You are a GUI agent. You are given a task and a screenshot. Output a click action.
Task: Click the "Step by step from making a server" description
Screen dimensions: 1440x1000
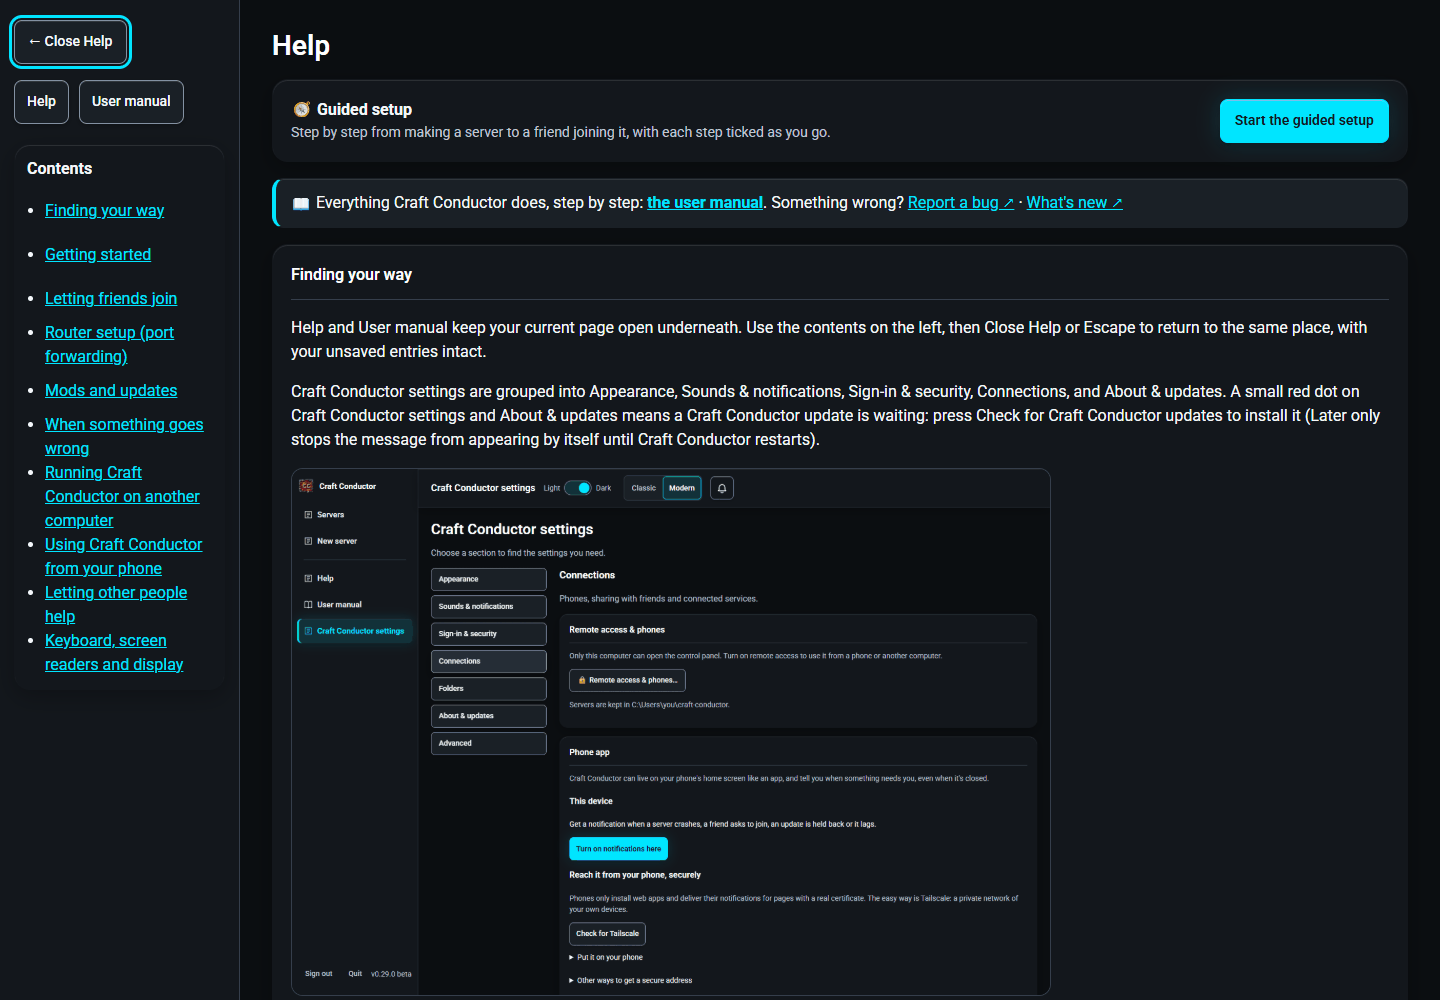(560, 133)
